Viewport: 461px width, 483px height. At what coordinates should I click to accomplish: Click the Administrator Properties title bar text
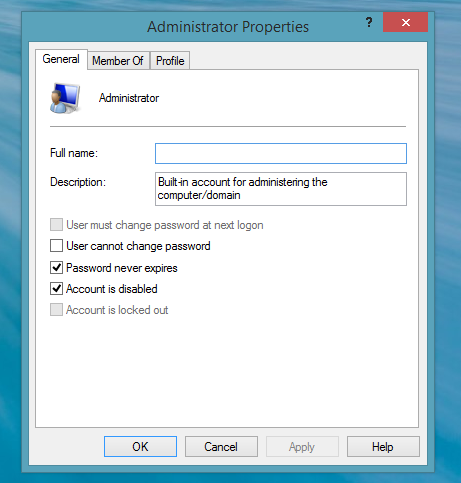tap(228, 27)
